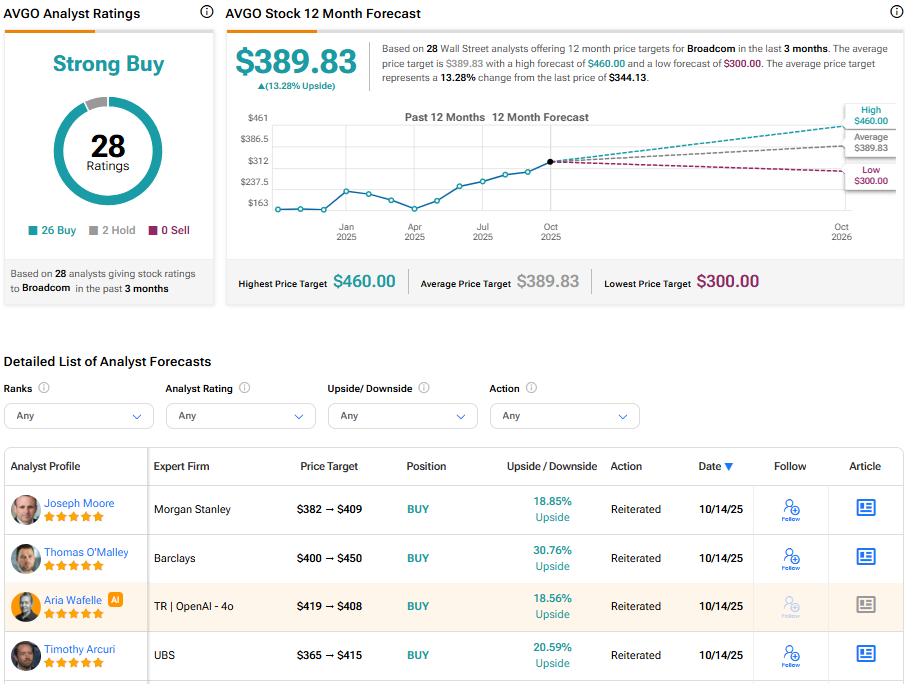Screen dimensions: 905x684
Task: Sort by Price Target column header
Action: (329, 466)
